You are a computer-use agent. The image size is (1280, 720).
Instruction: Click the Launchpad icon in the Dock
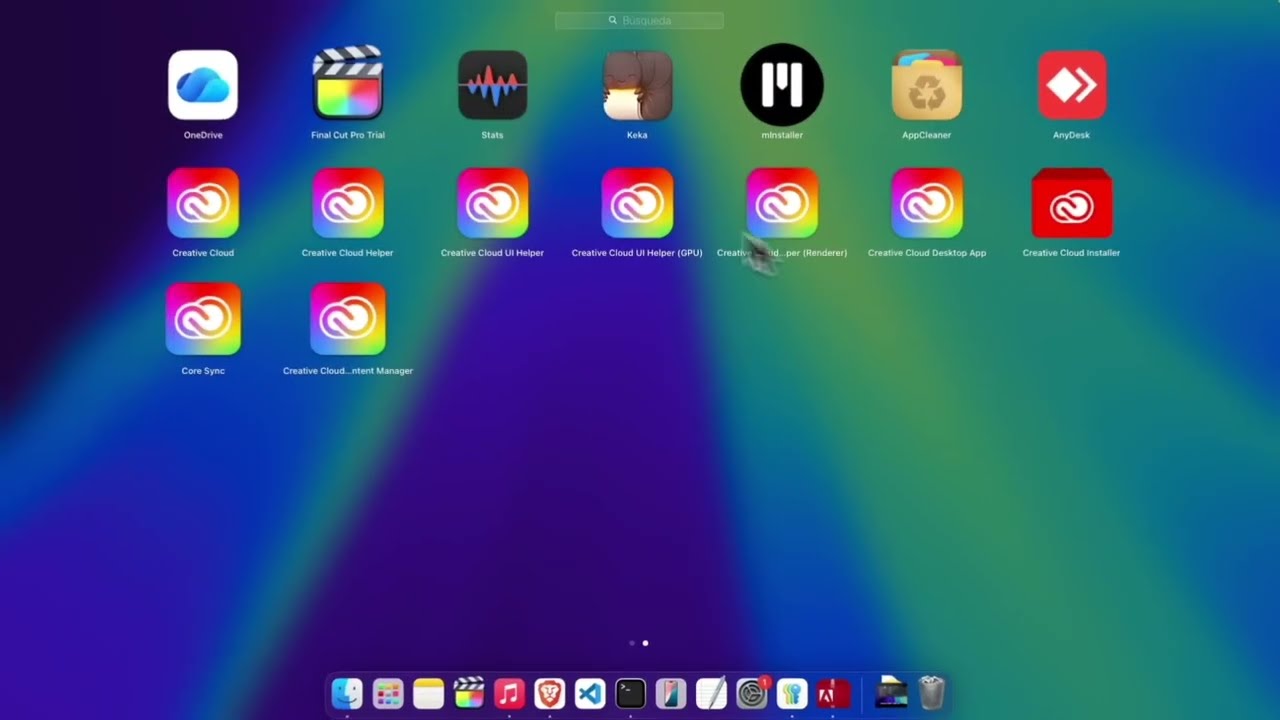pos(388,693)
